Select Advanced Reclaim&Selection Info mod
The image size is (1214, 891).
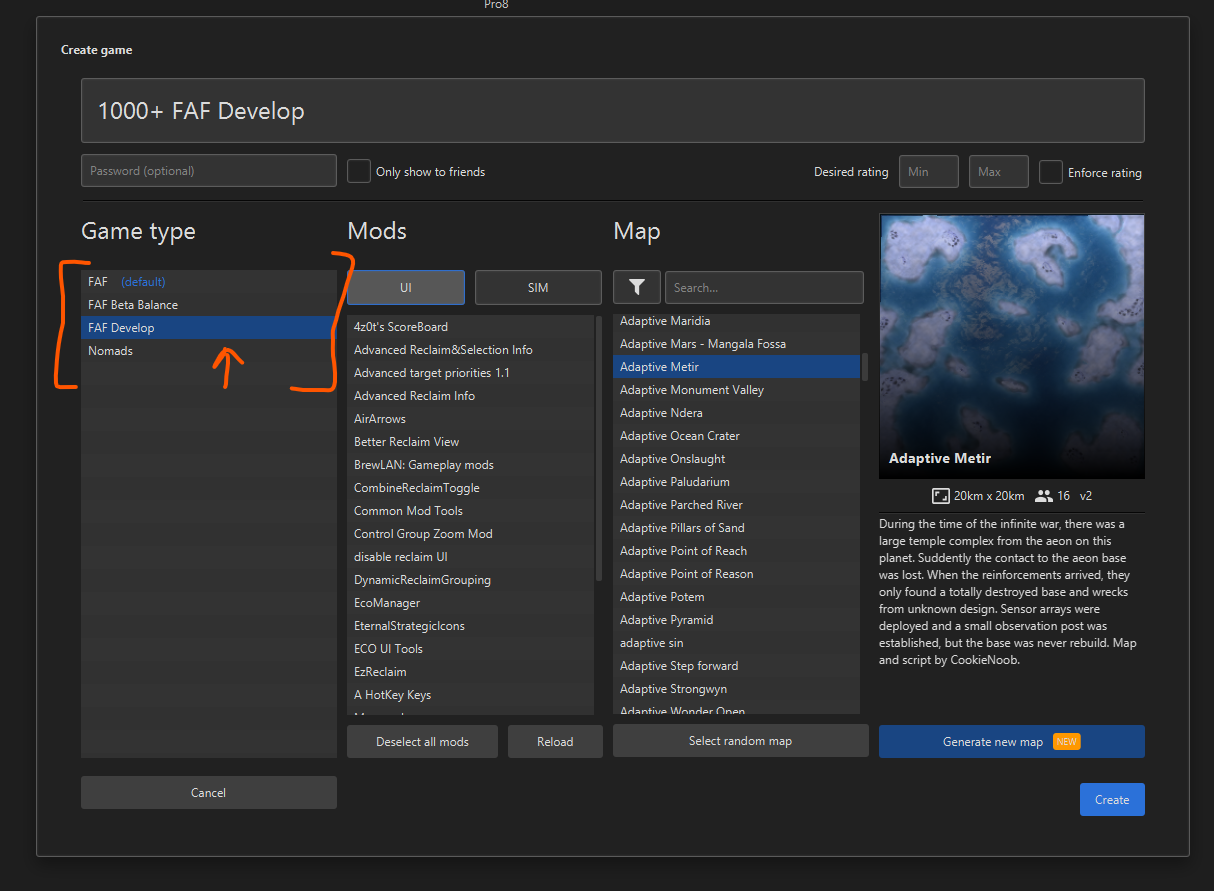(470, 350)
